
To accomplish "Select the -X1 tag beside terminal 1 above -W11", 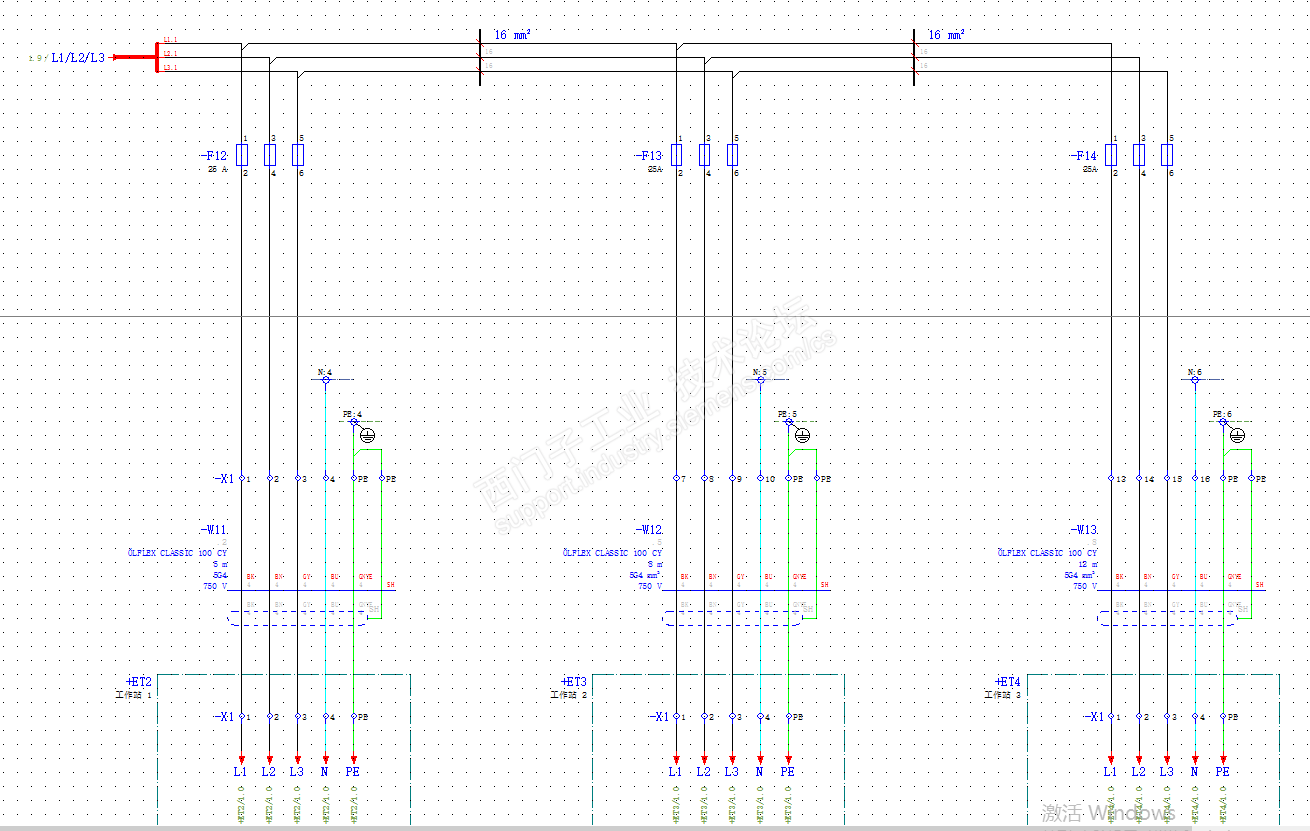I will pos(223,479).
